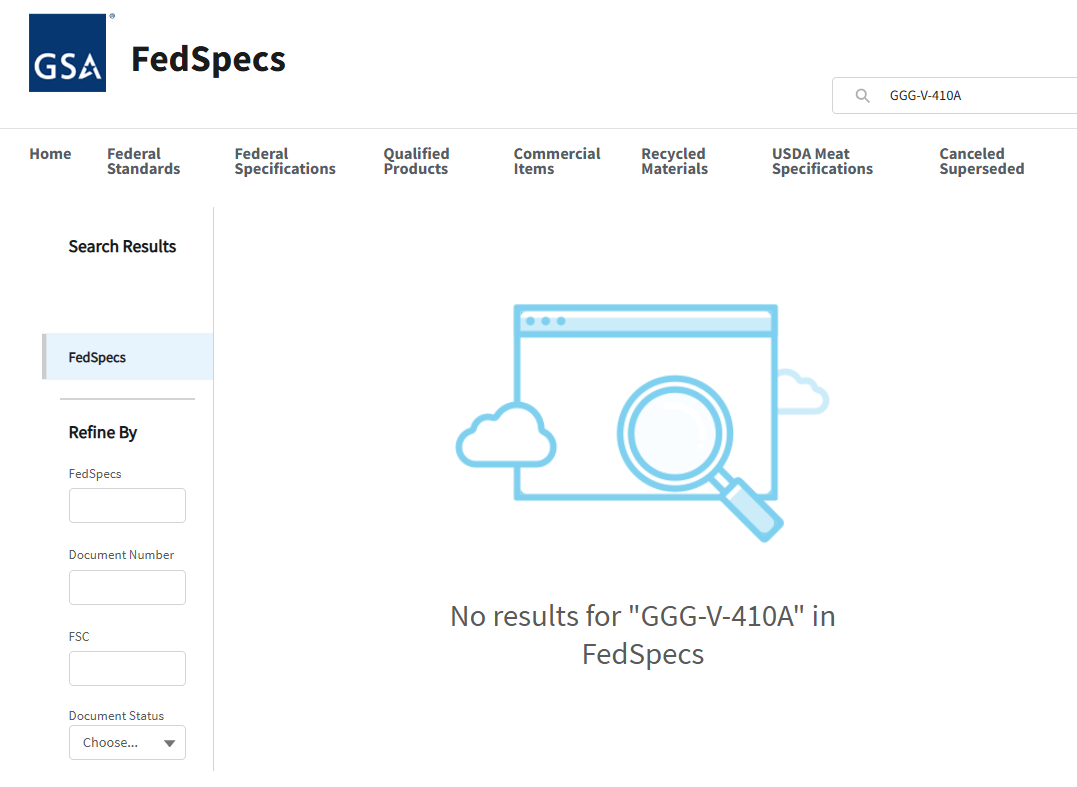Click the large cloud graphic on left

[505, 435]
